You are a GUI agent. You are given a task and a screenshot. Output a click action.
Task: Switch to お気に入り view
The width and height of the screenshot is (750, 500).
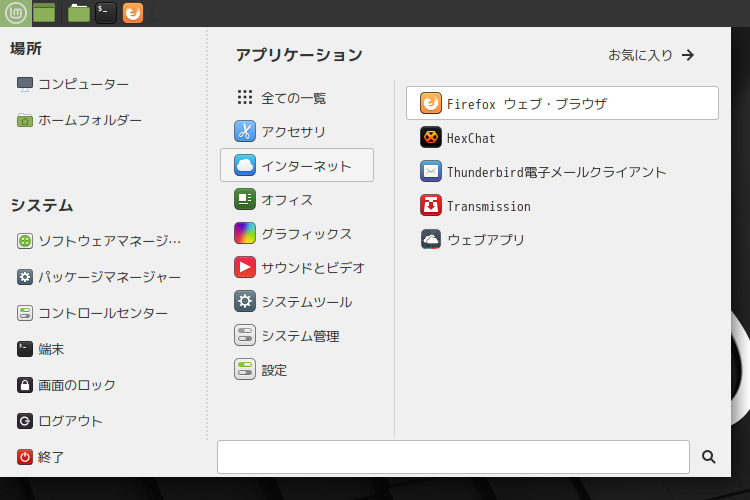pos(651,55)
